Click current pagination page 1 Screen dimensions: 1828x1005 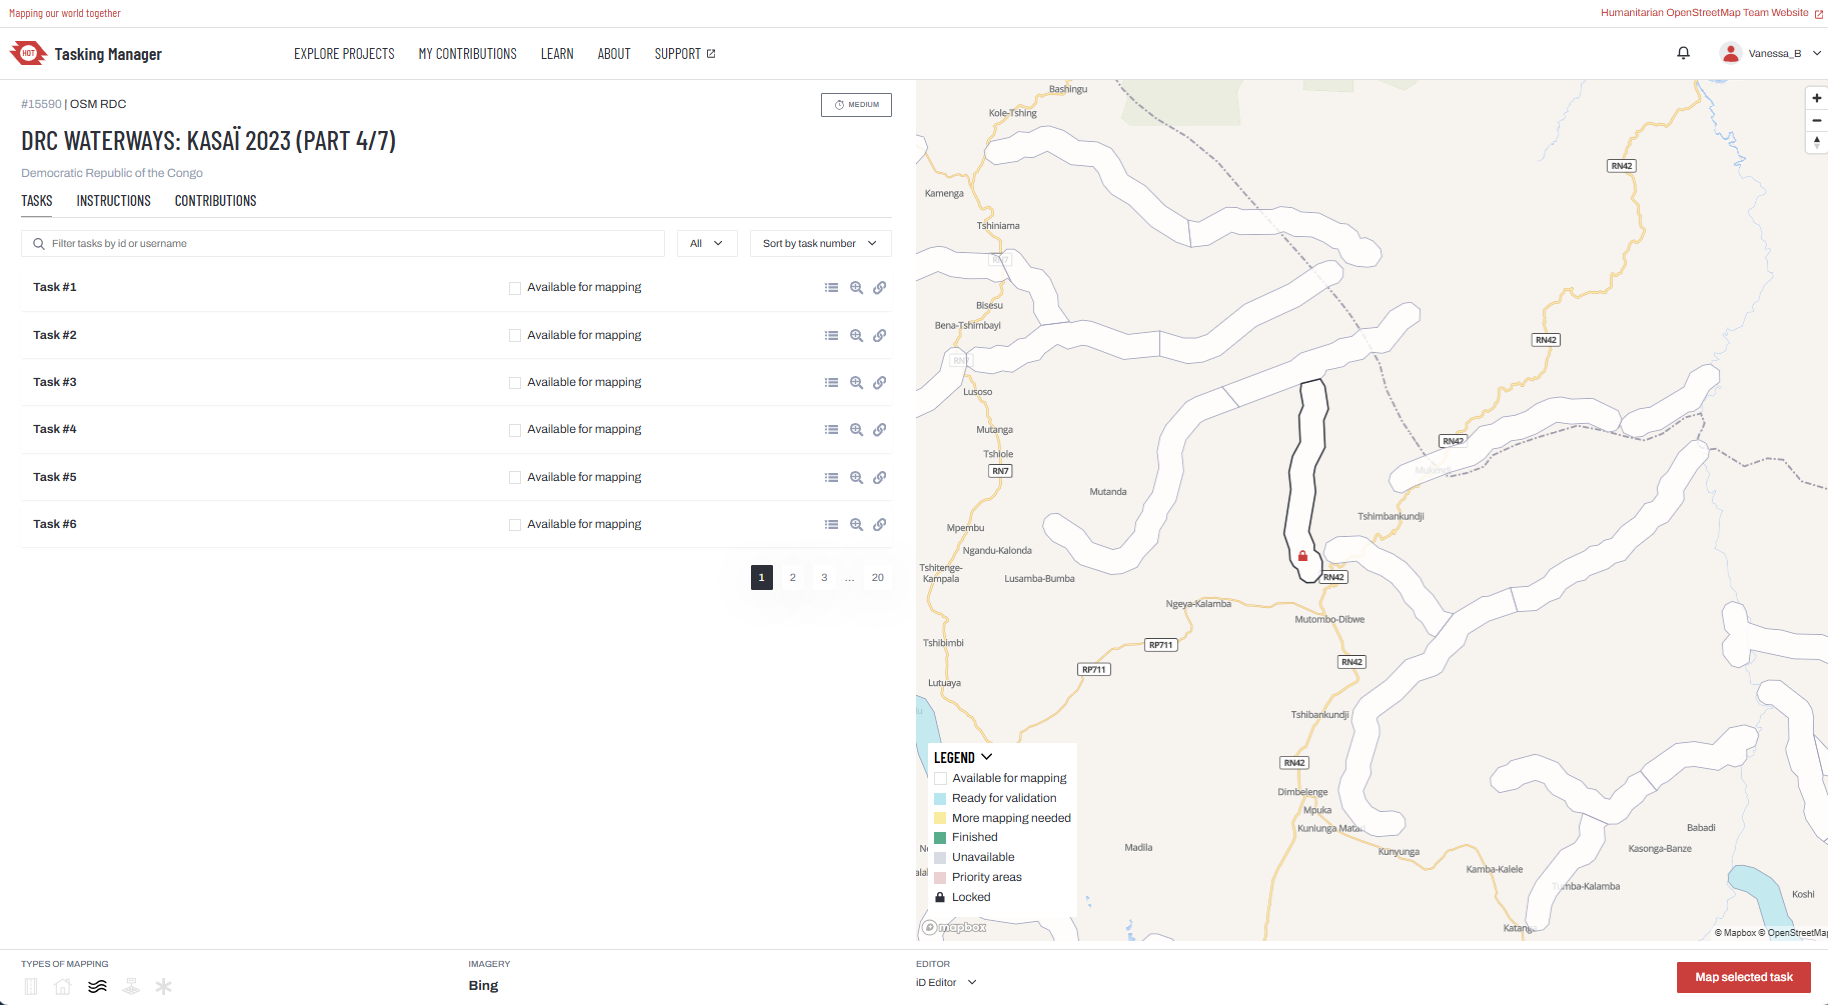point(762,578)
